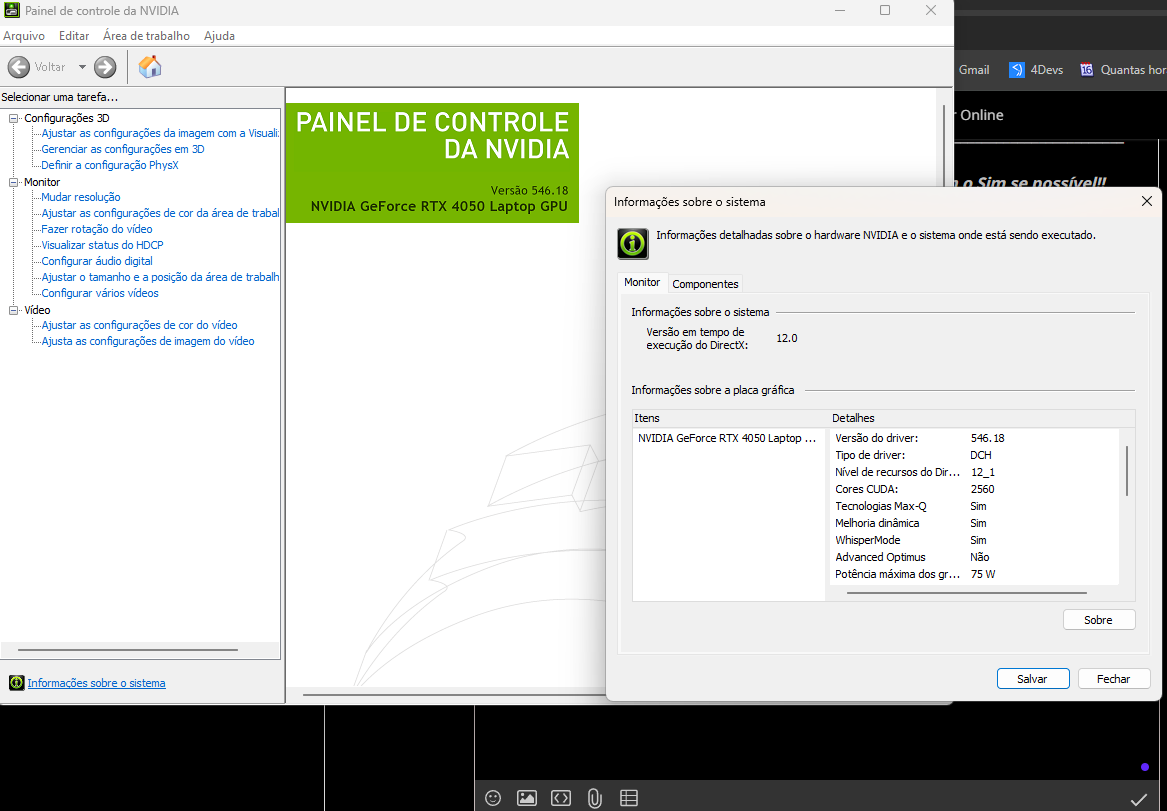Select Definir a configuração PhysX

[x=110, y=165]
